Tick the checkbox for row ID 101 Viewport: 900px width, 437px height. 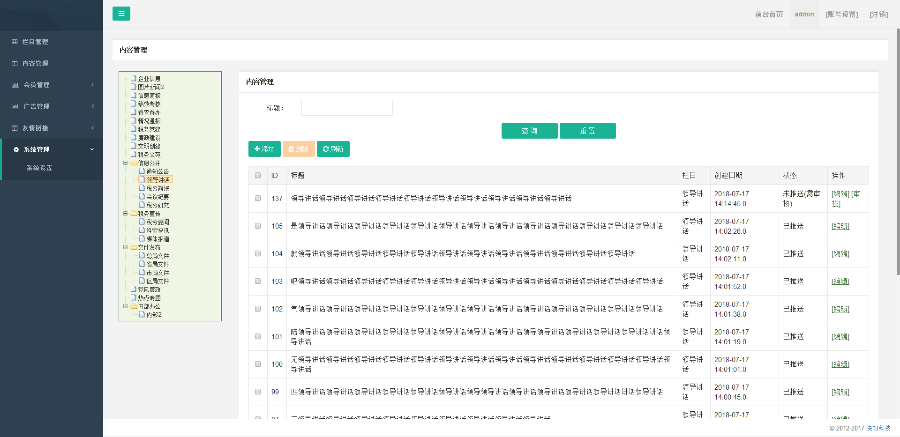(x=258, y=337)
